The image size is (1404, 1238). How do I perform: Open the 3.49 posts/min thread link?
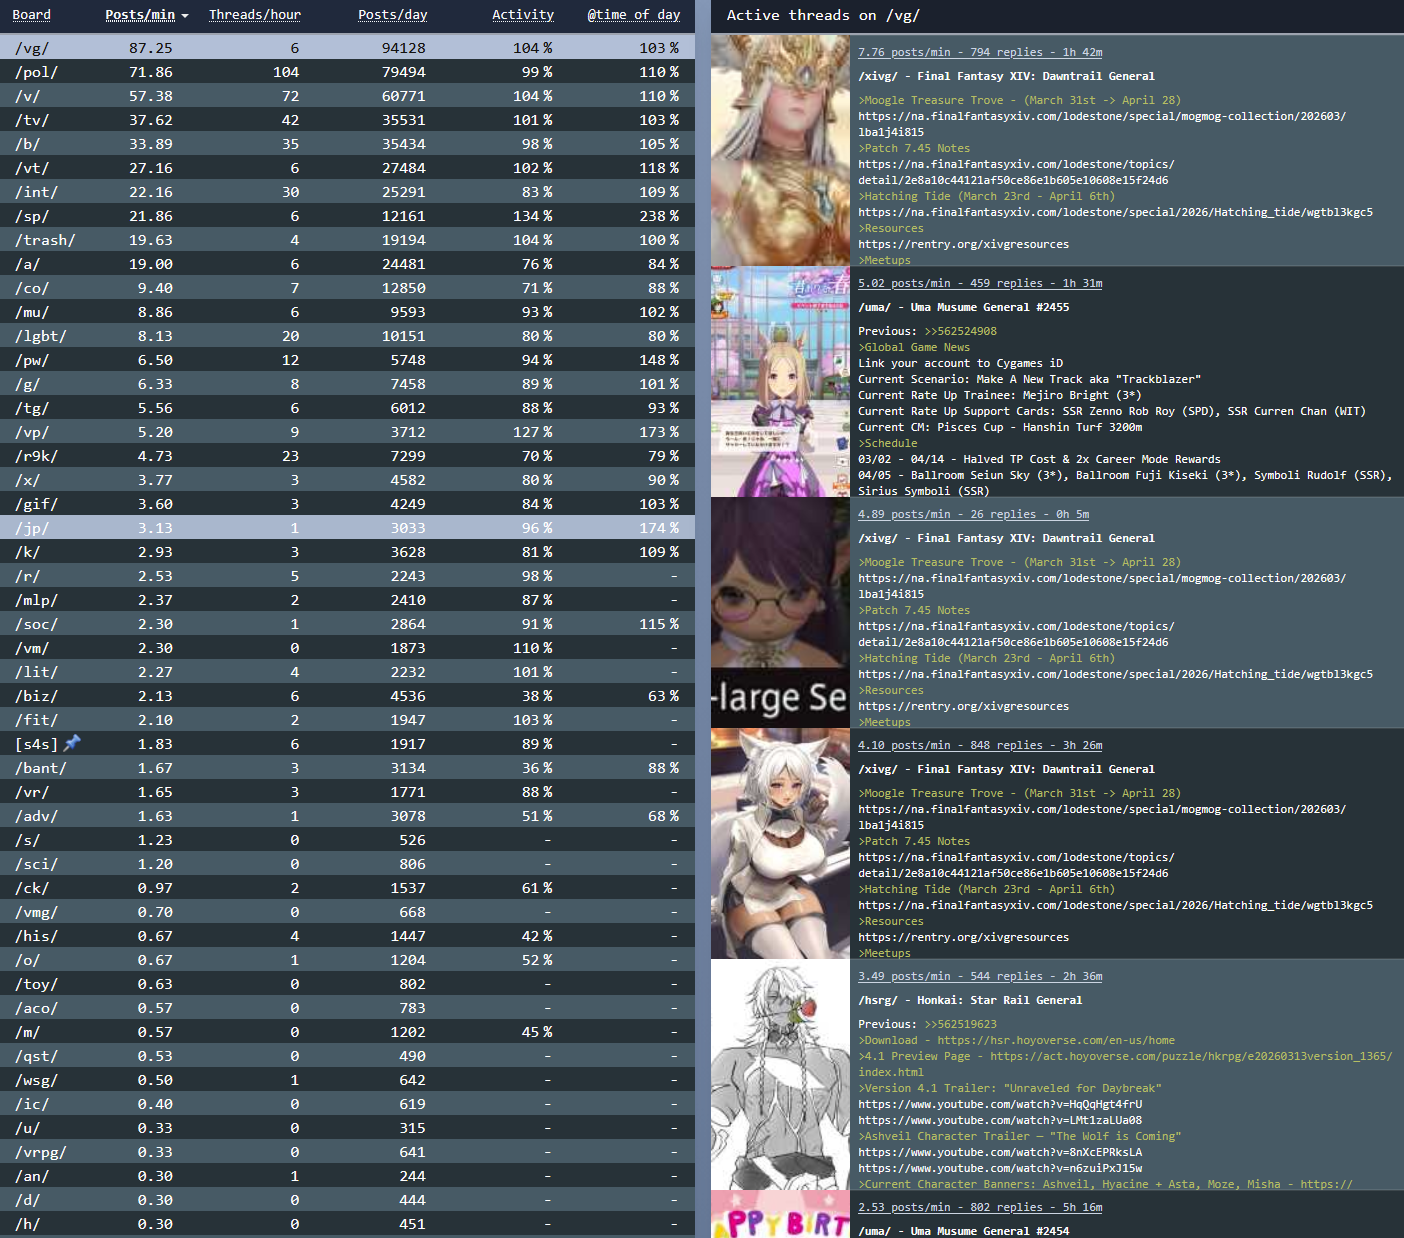(980, 976)
